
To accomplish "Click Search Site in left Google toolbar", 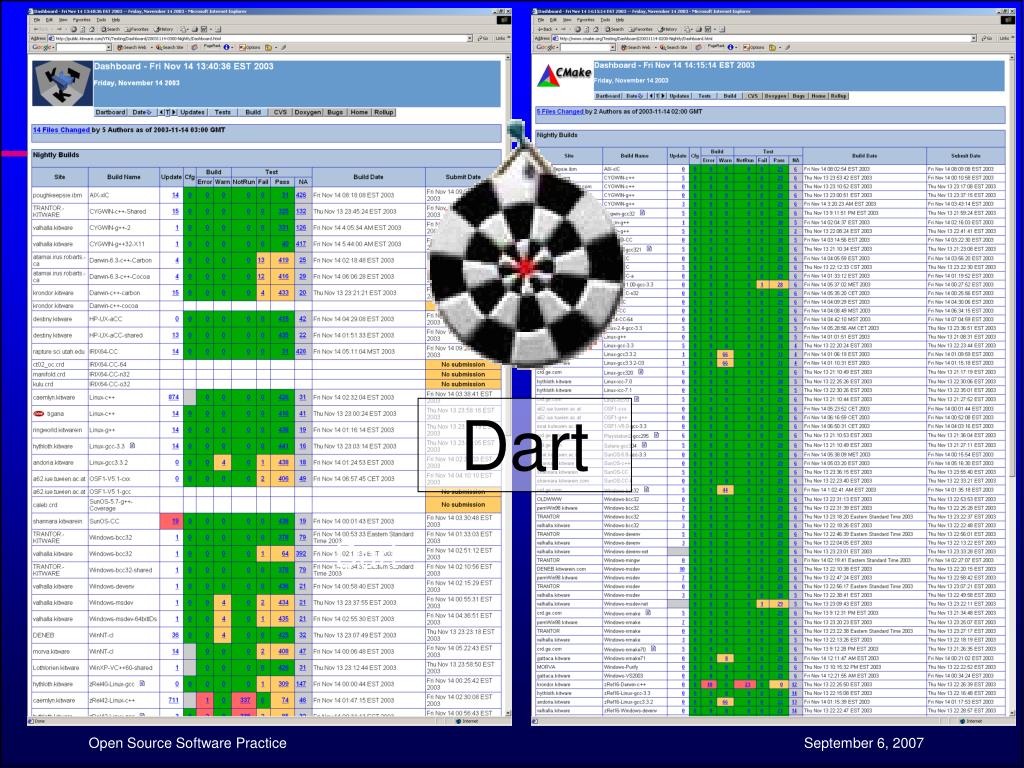I will [170, 47].
